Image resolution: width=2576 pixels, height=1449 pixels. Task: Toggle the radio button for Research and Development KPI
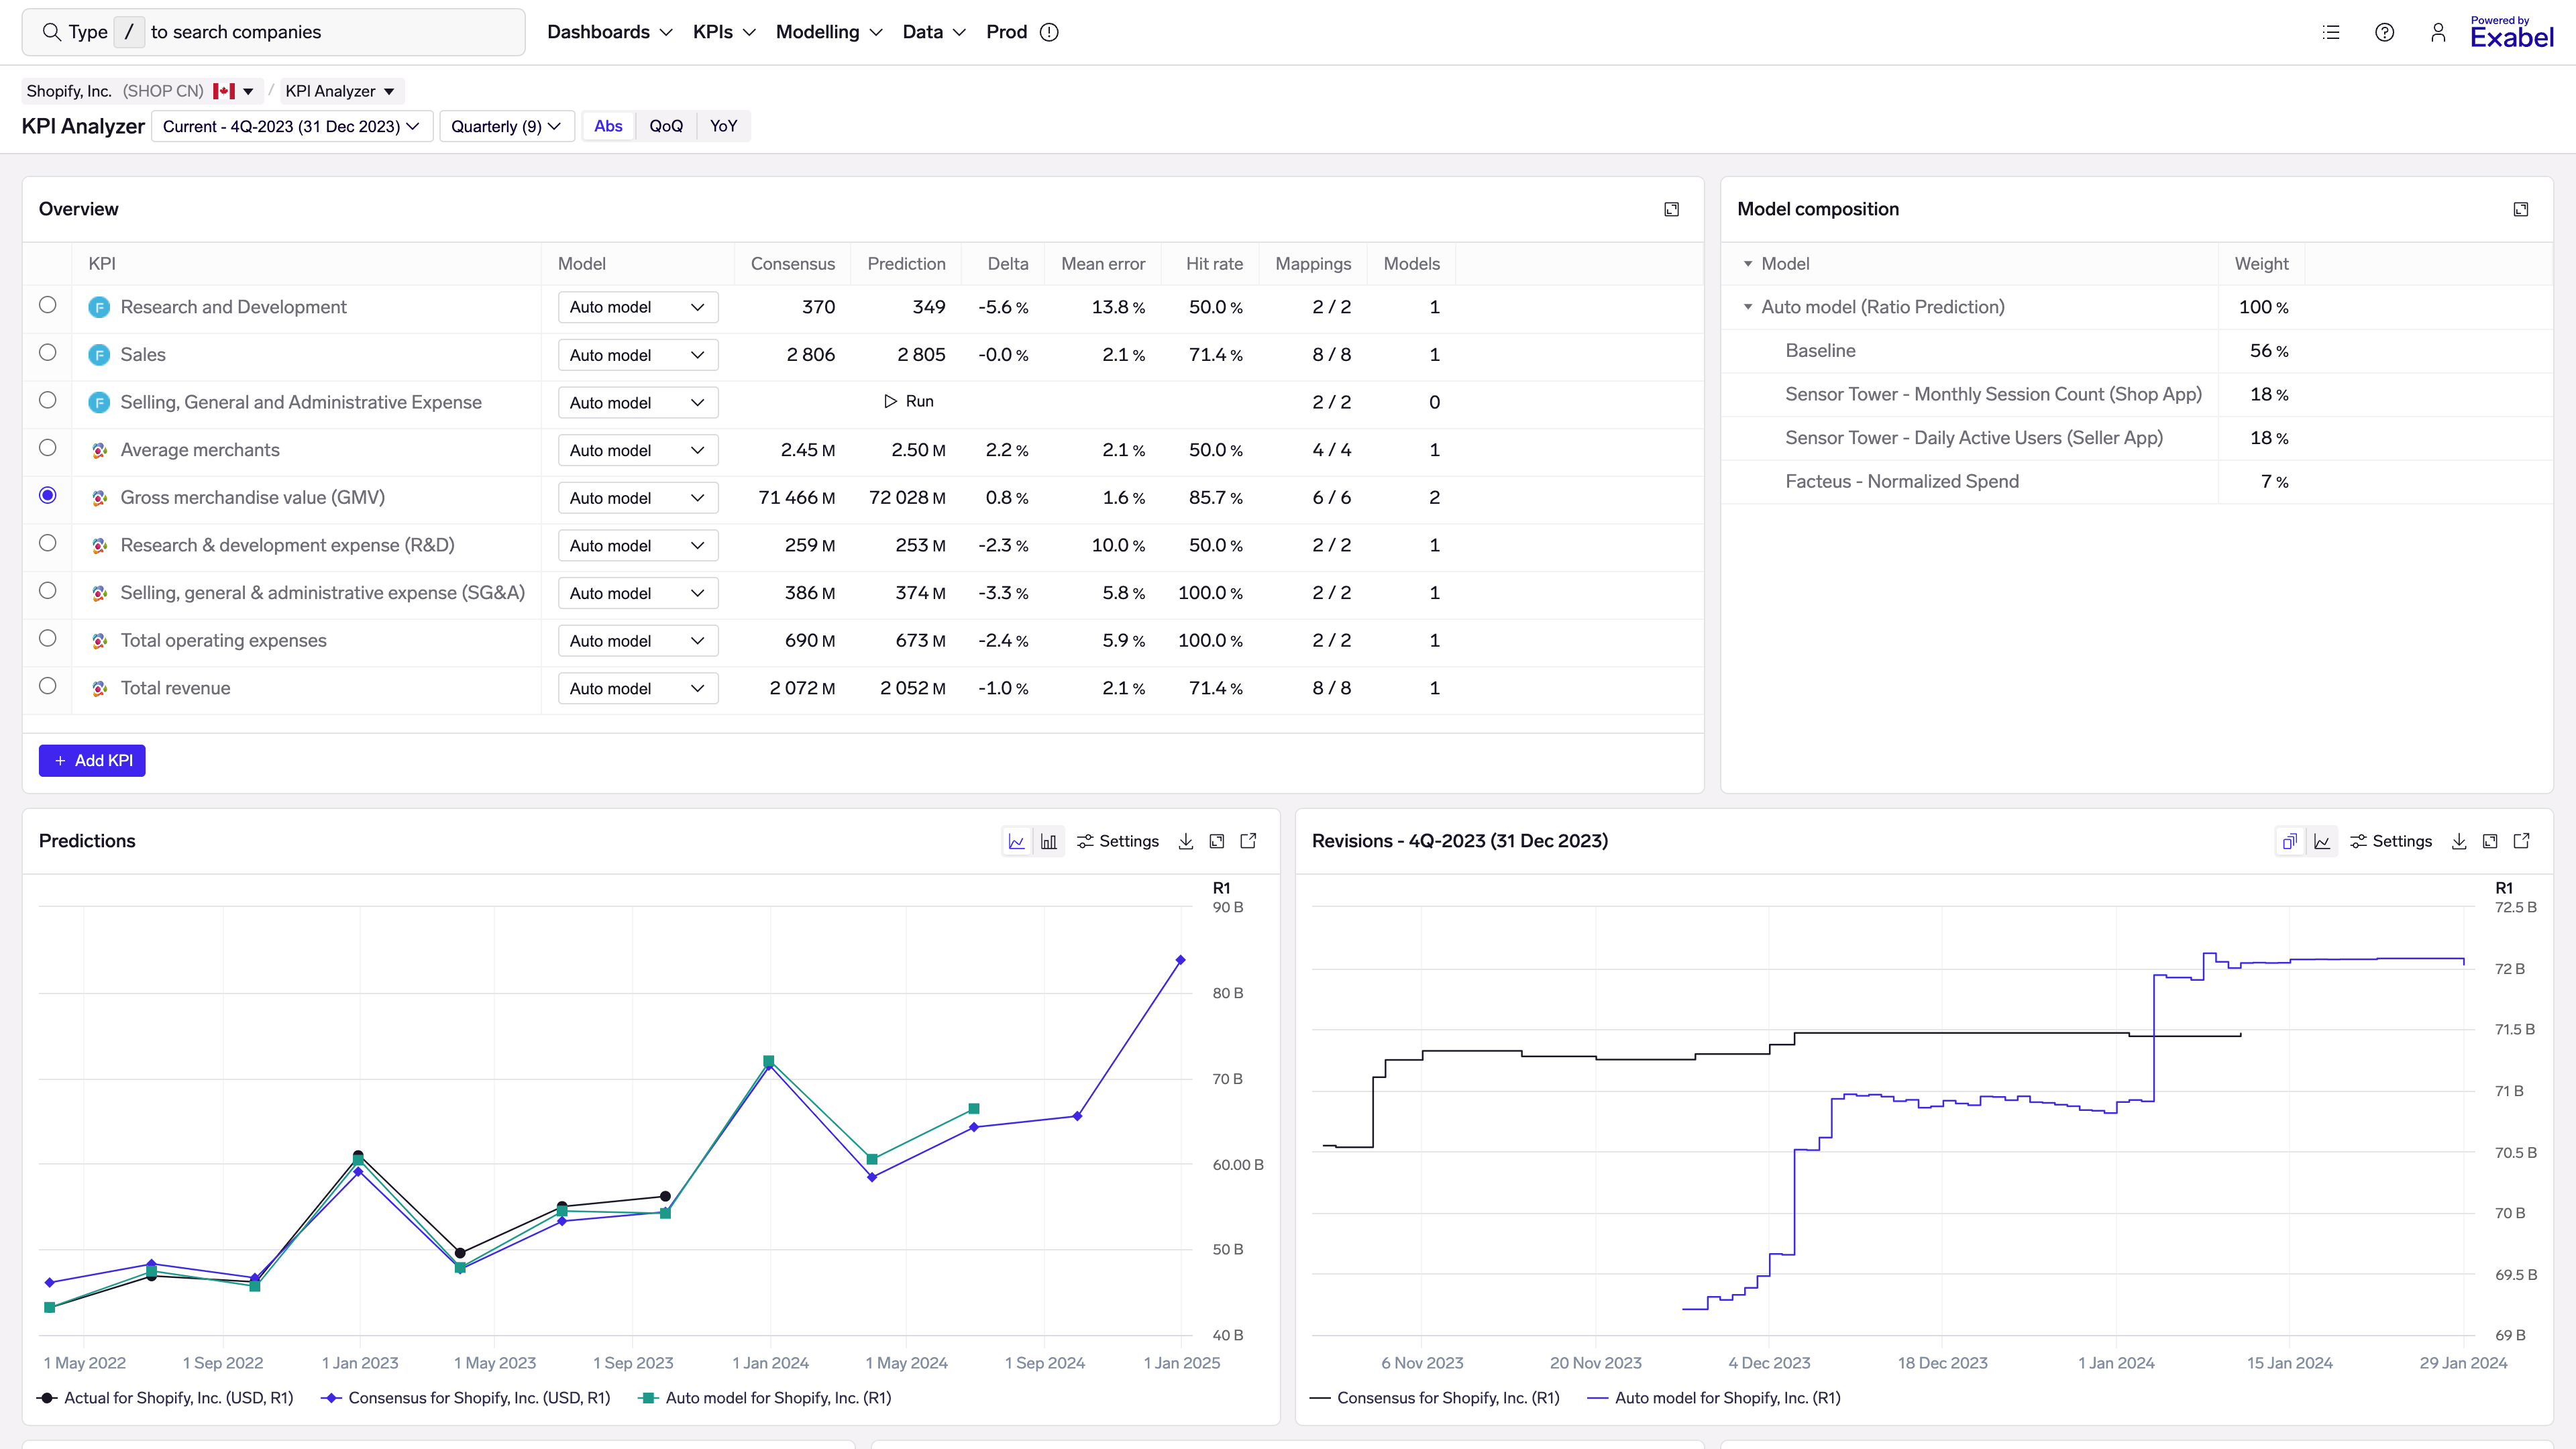point(48,305)
